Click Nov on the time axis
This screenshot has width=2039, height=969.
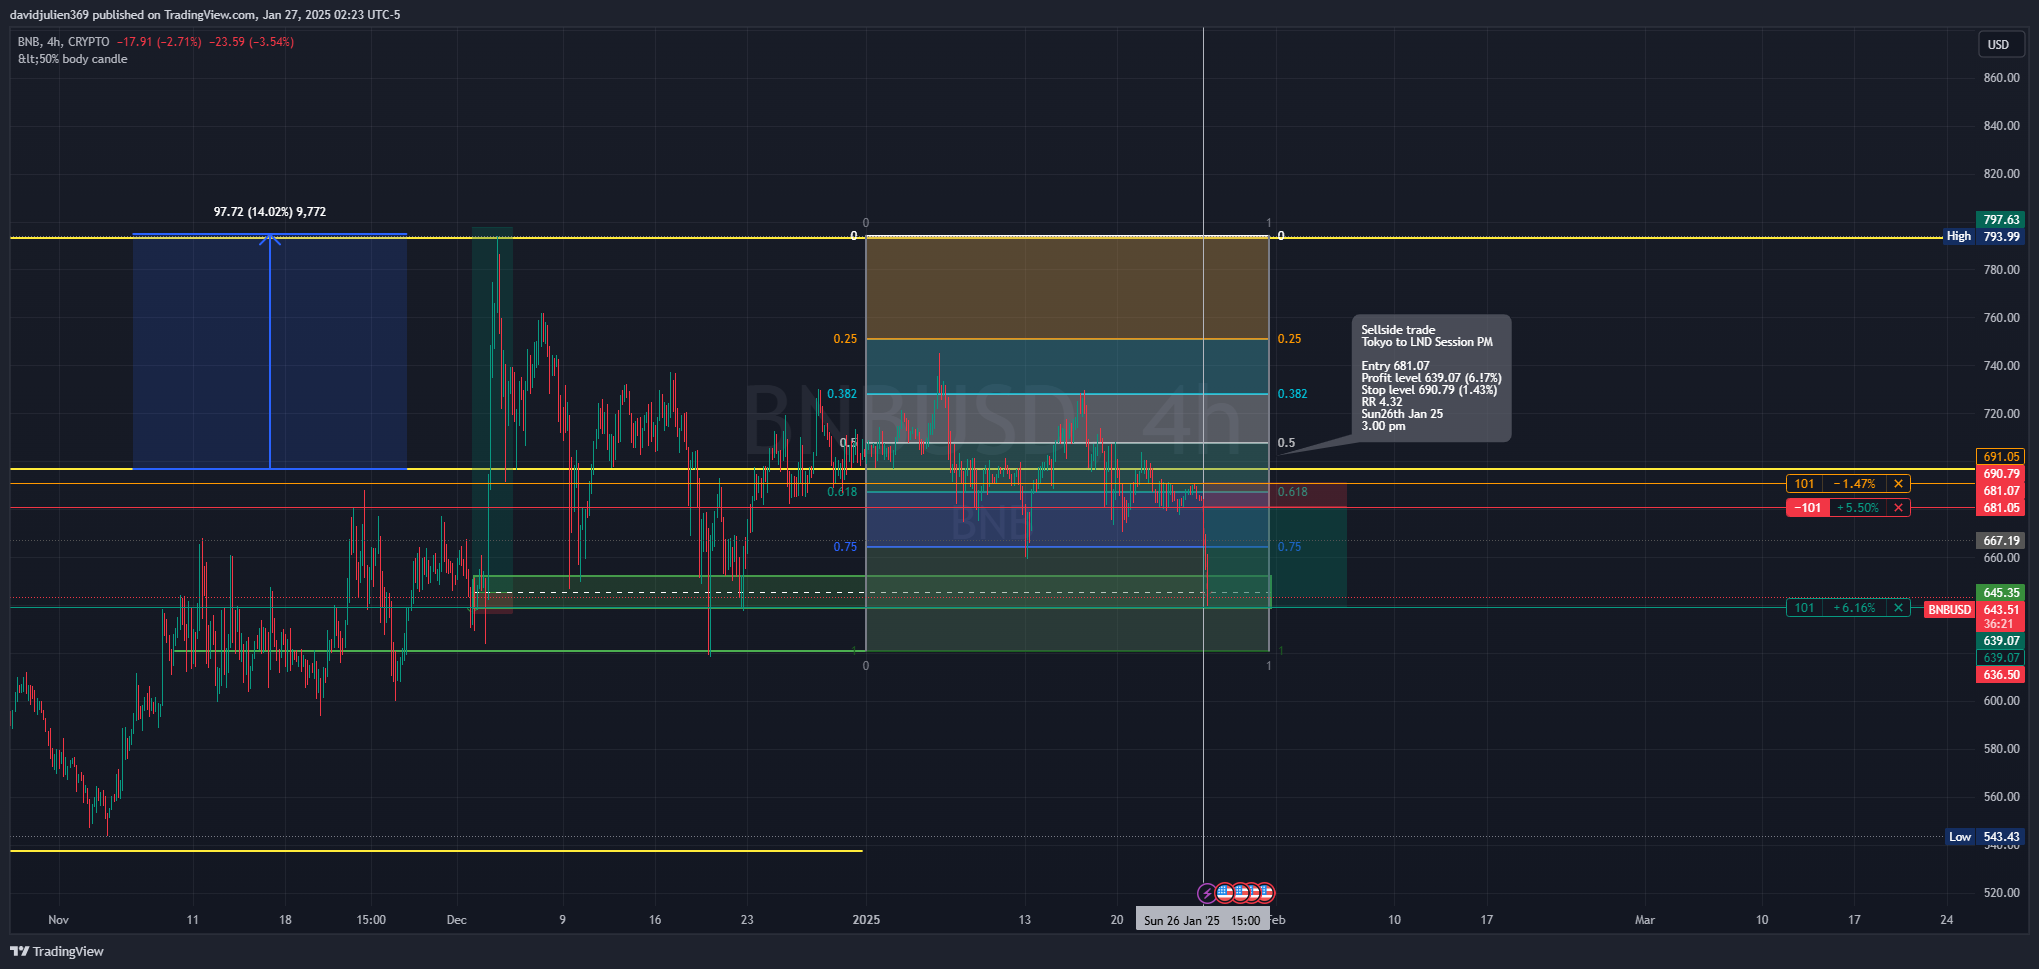[59, 920]
